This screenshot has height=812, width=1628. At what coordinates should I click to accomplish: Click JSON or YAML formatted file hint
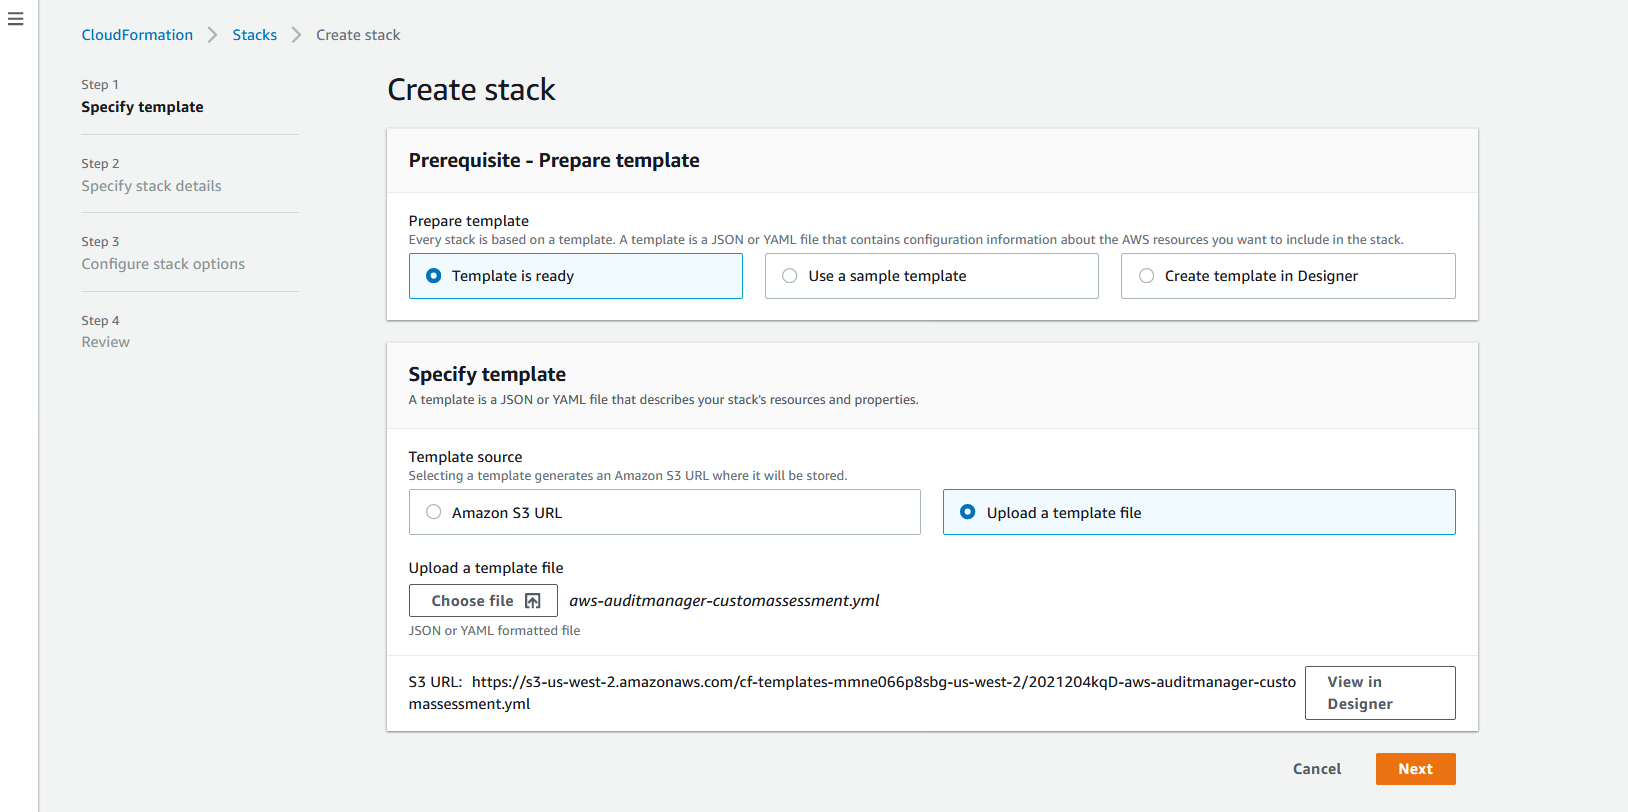(494, 631)
